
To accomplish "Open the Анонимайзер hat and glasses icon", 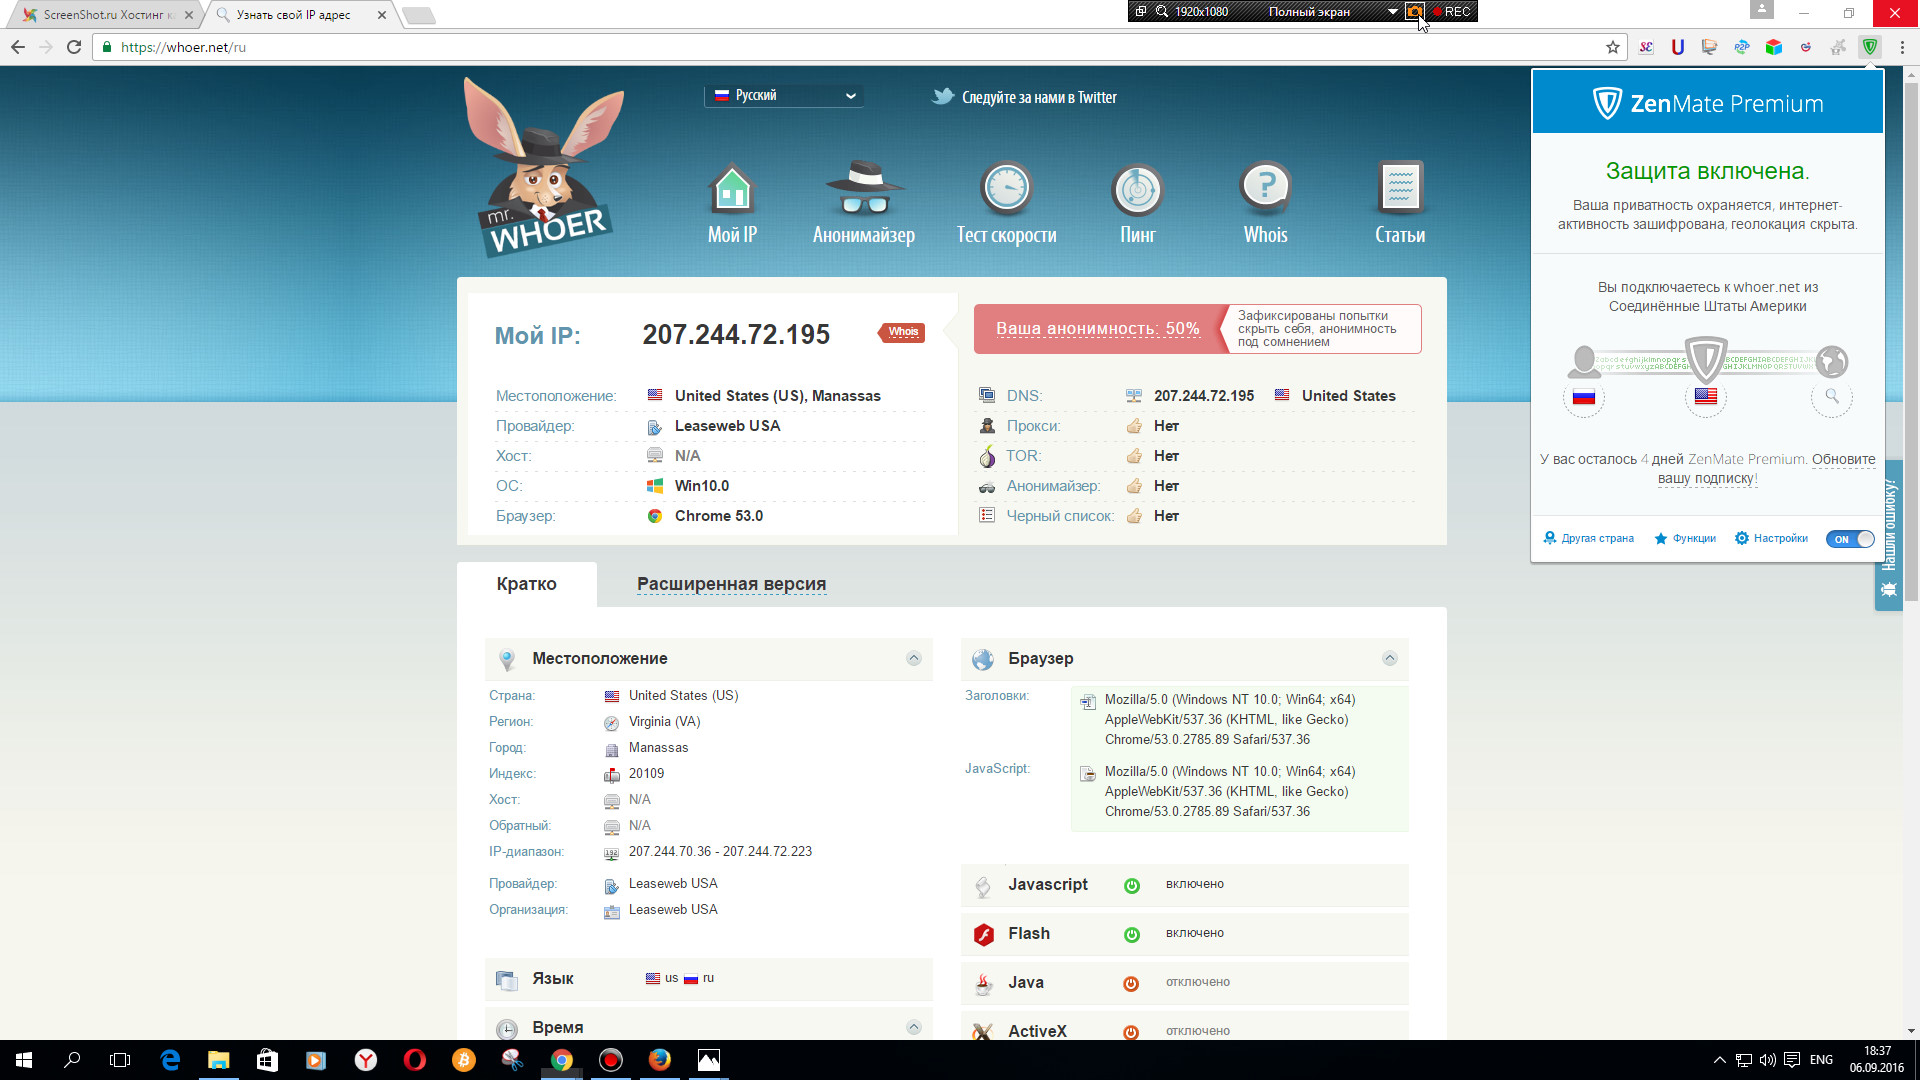I will (864, 188).
